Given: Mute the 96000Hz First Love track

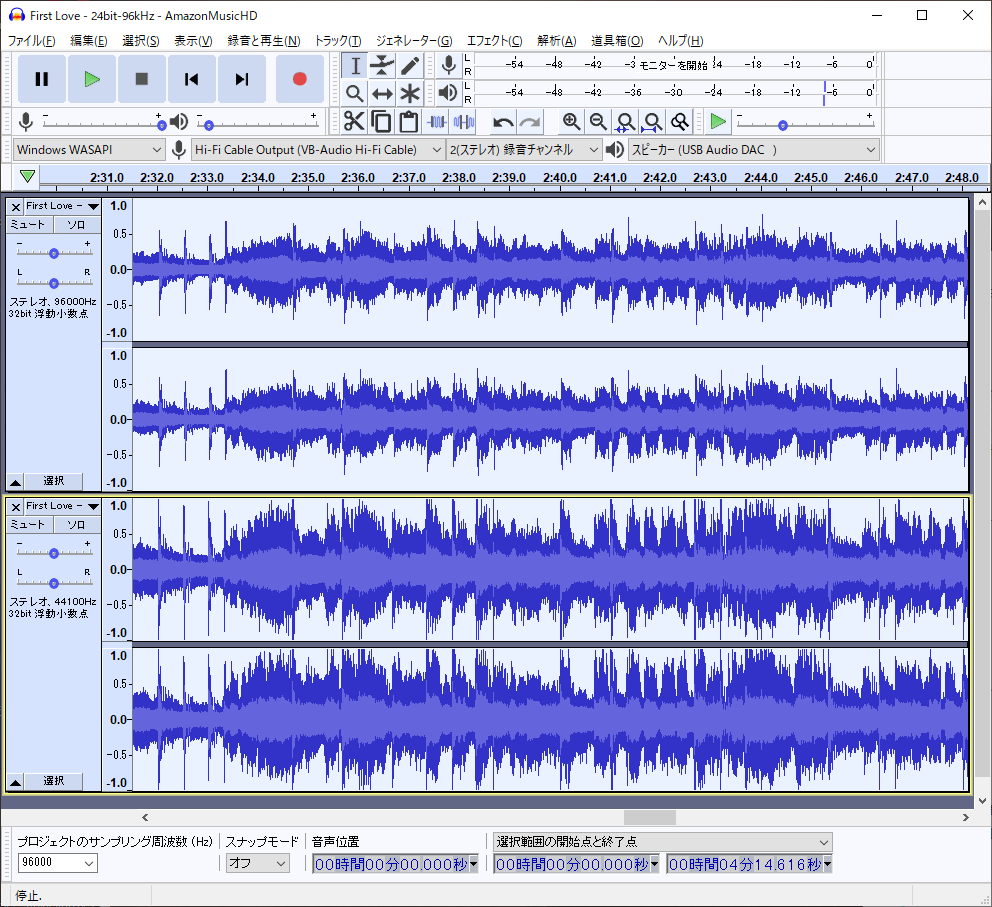Looking at the screenshot, I should pos(28,225).
